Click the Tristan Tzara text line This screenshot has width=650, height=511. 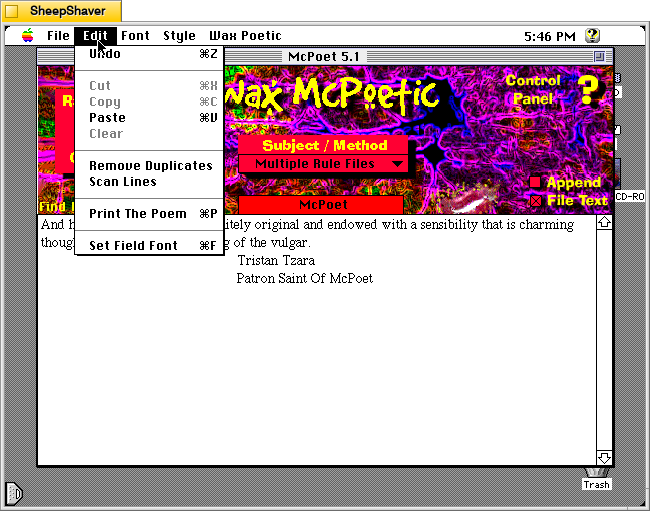coord(276,260)
